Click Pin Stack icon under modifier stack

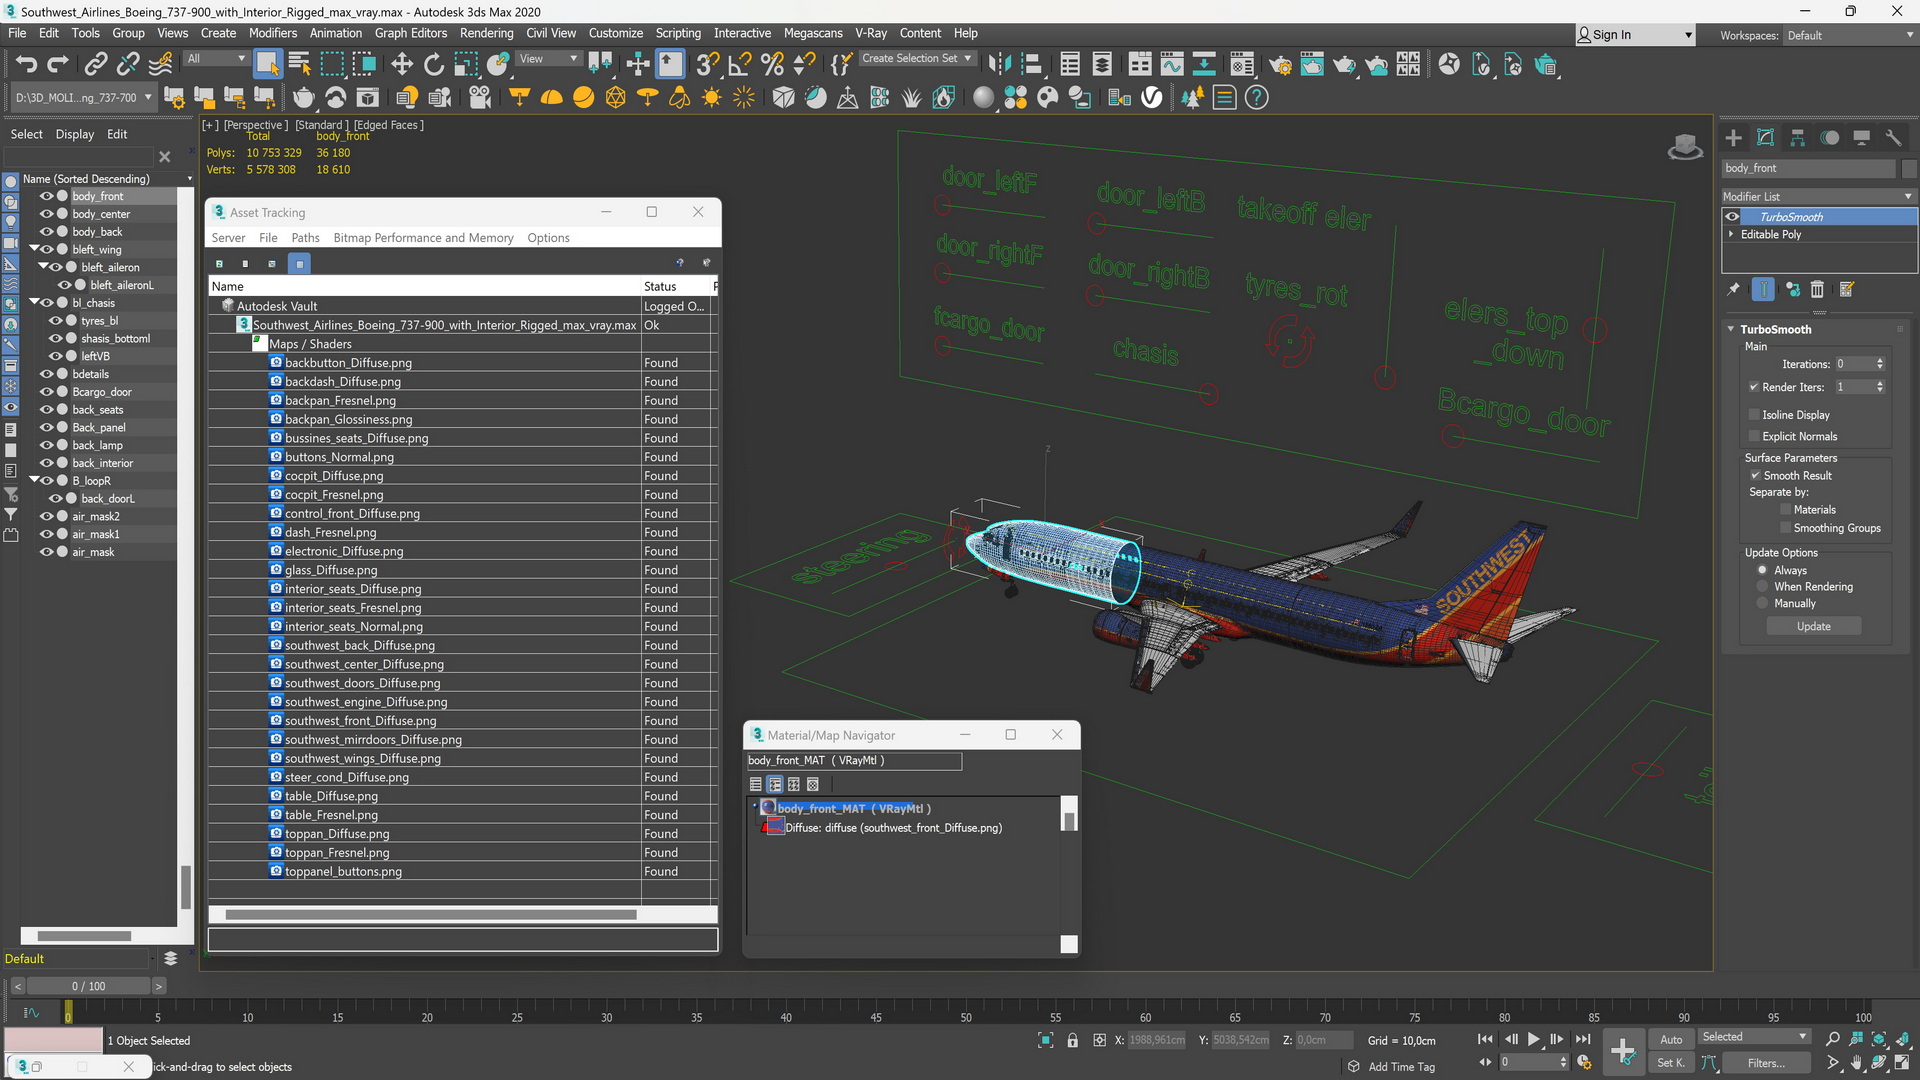[1734, 289]
